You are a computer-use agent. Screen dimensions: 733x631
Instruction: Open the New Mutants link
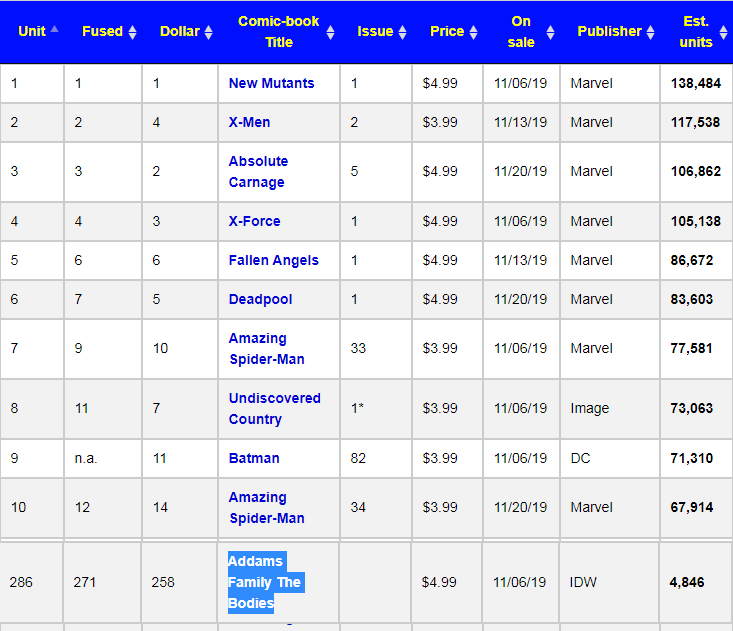tap(271, 83)
